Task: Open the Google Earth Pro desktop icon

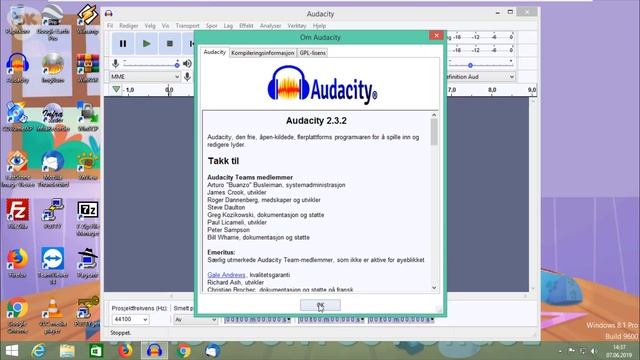Action: tap(53, 22)
